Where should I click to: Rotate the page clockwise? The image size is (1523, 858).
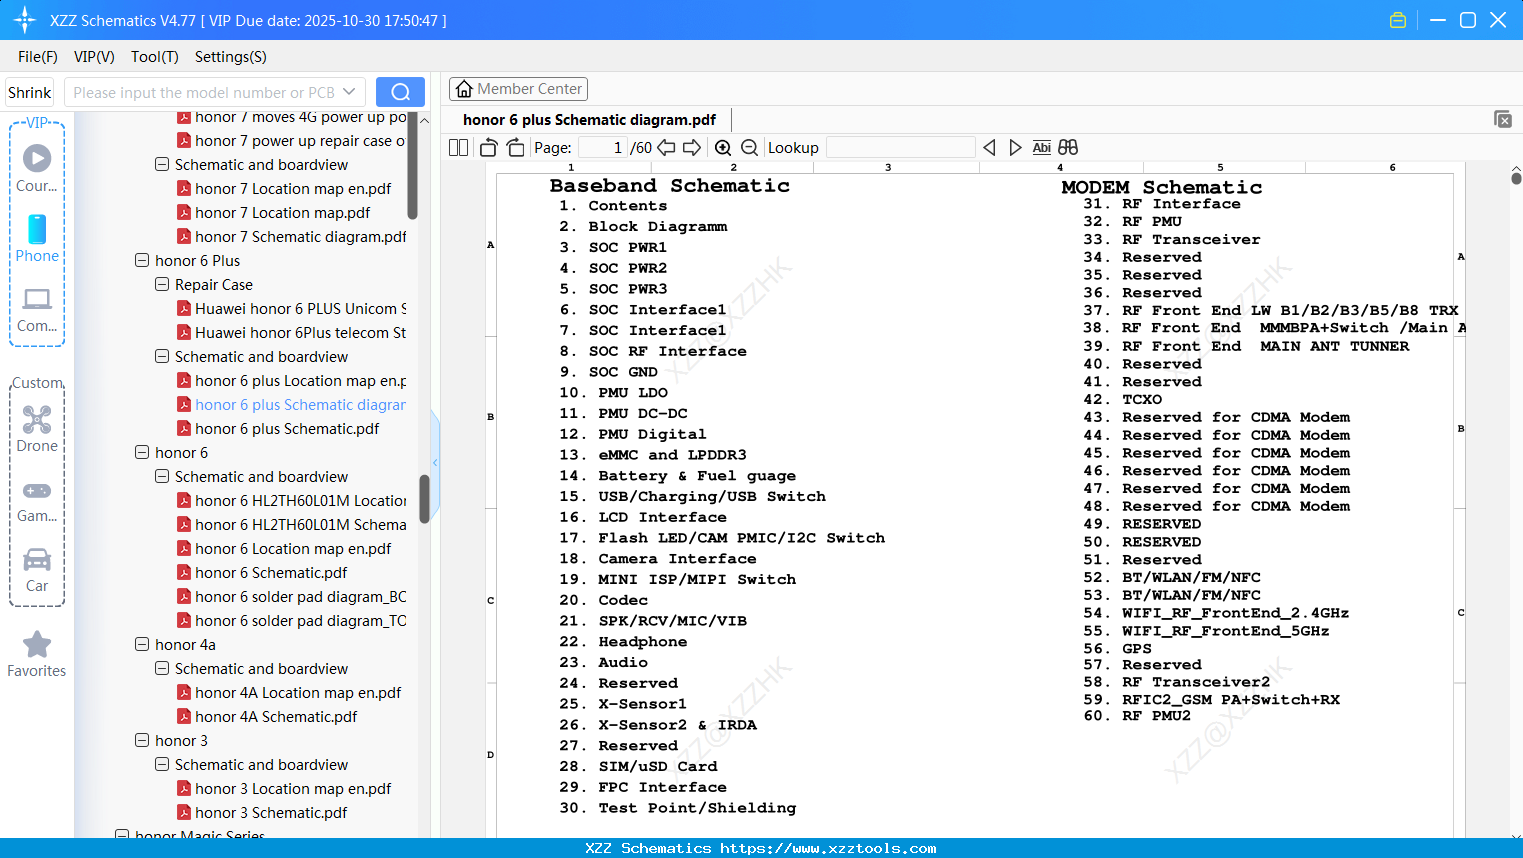point(516,148)
